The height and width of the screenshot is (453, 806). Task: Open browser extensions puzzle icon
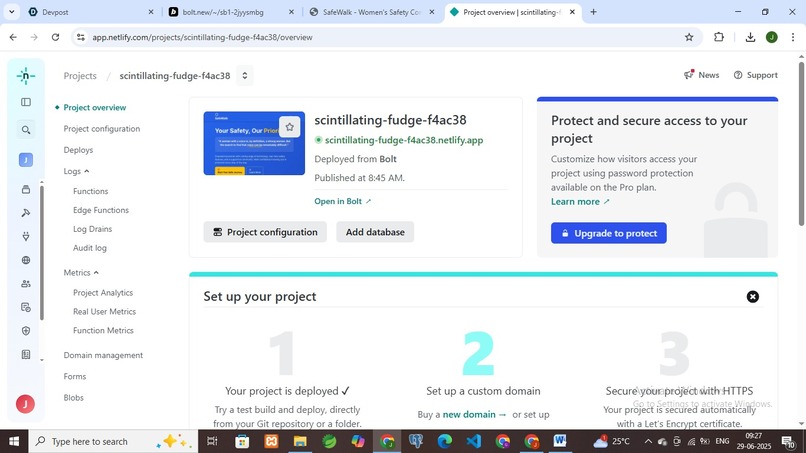719,37
